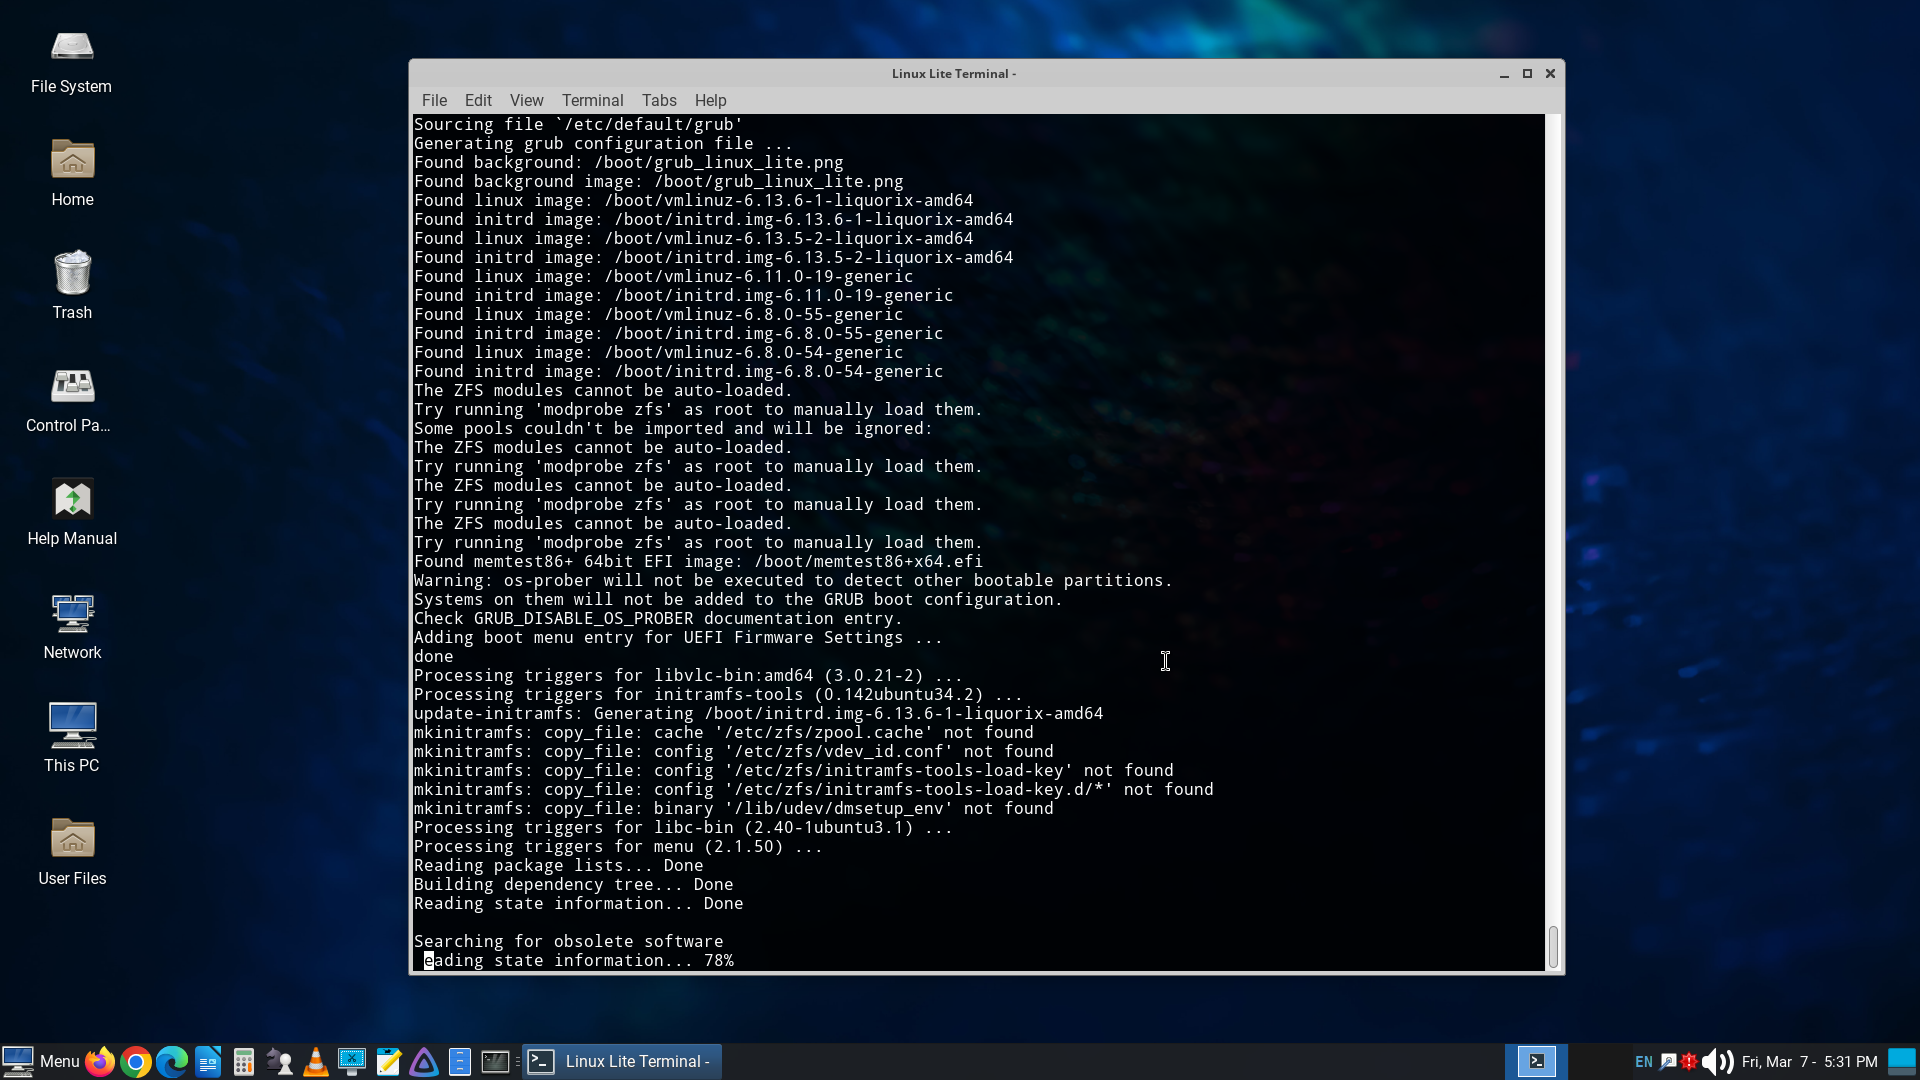
Task: Click the Linux Lite Terminal taskbar button
Action: tap(620, 1062)
